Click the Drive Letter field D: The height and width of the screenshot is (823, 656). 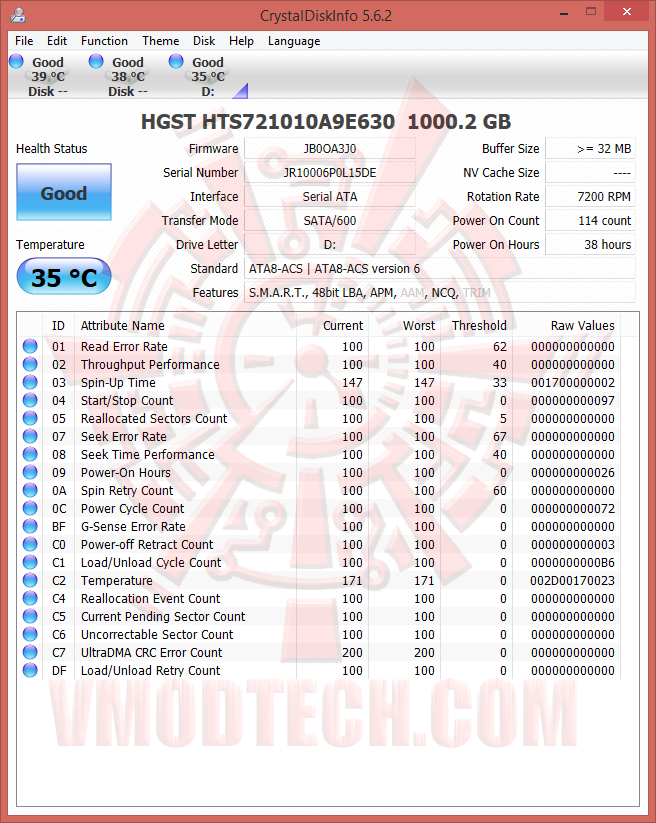[x=330, y=245]
